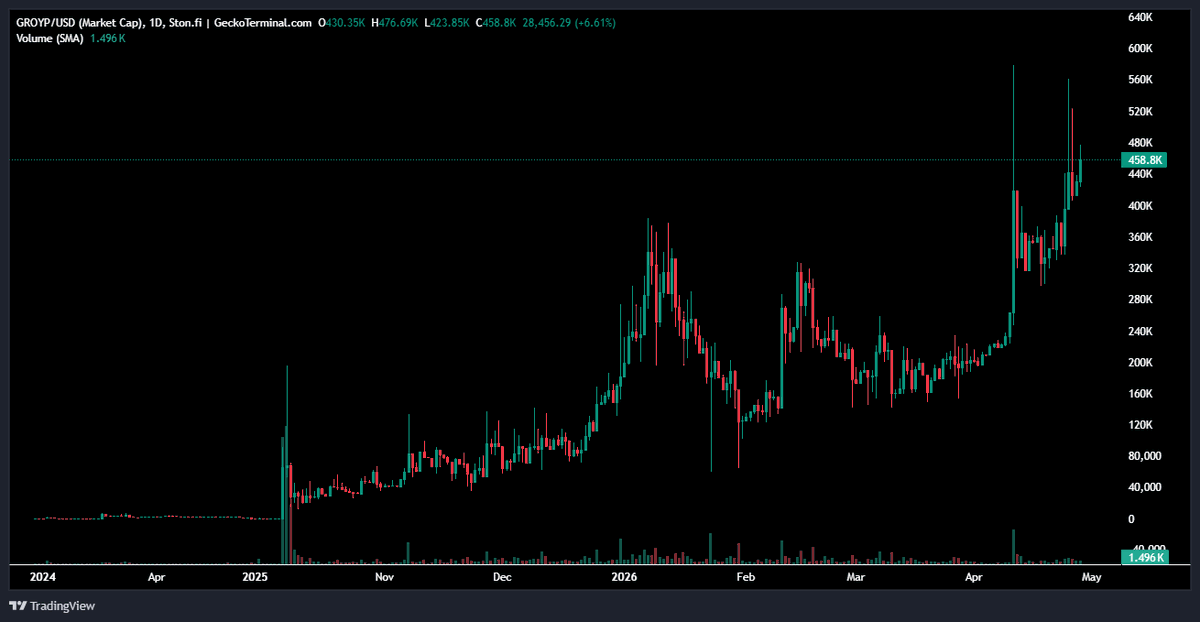This screenshot has height=622, width=1200.
Task: Click the Volume (SMA) indicator label
Action: pos(50,39)
